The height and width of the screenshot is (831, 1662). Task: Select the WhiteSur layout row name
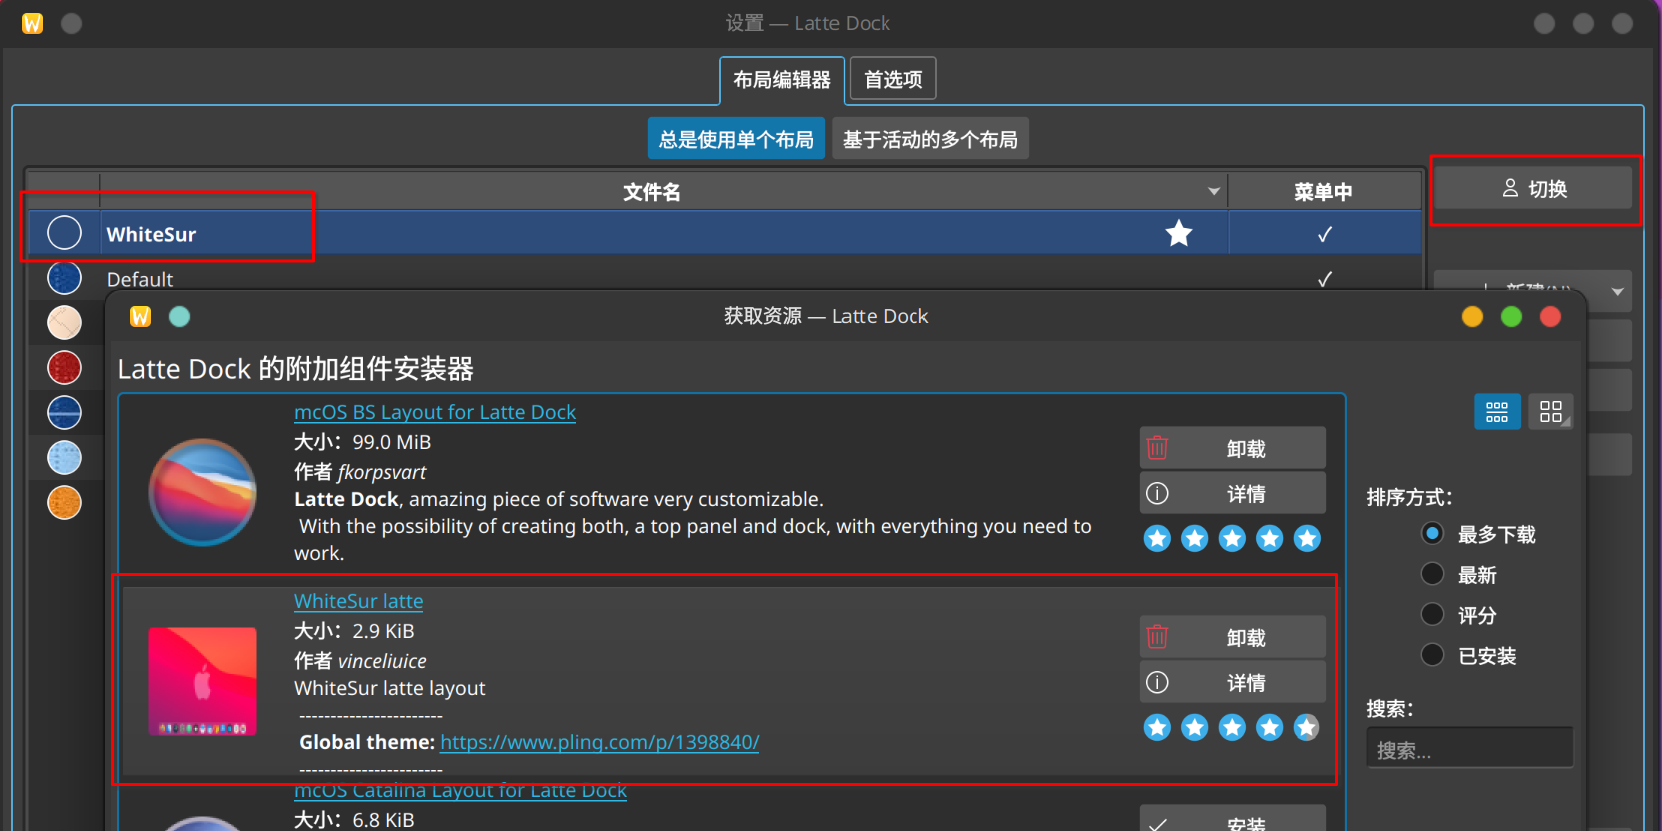tap(151, 234)
